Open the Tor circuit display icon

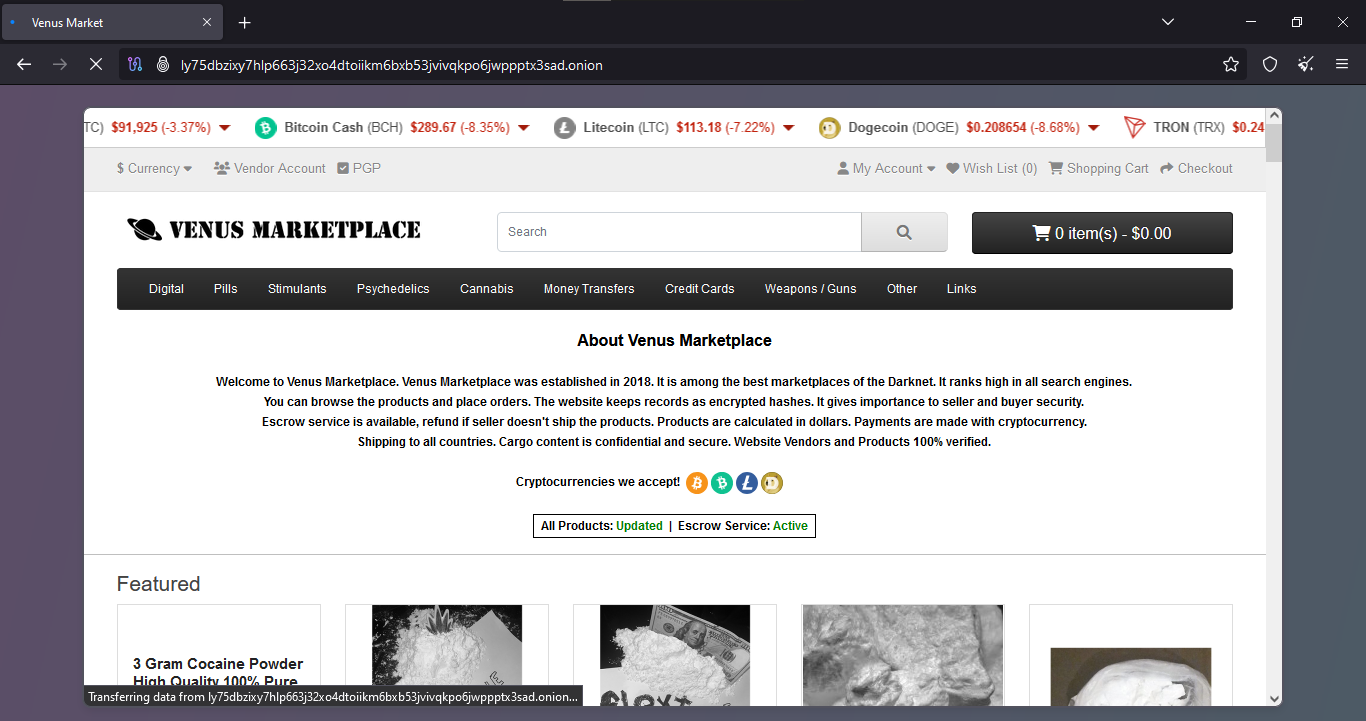pos(136,64)
